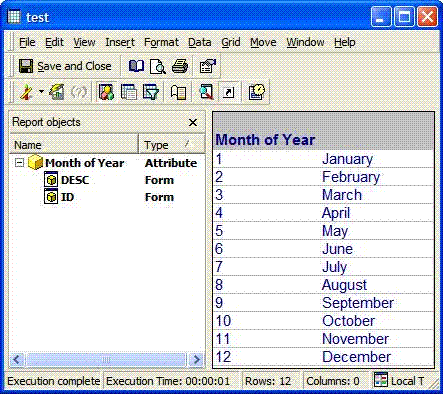Sort by the Name column header

click(74, 145)
